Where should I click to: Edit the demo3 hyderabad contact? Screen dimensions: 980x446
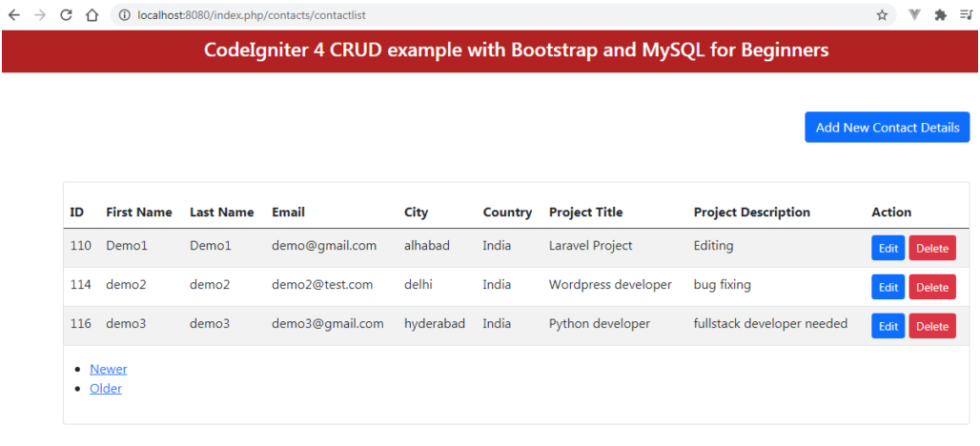pos(888,326)
